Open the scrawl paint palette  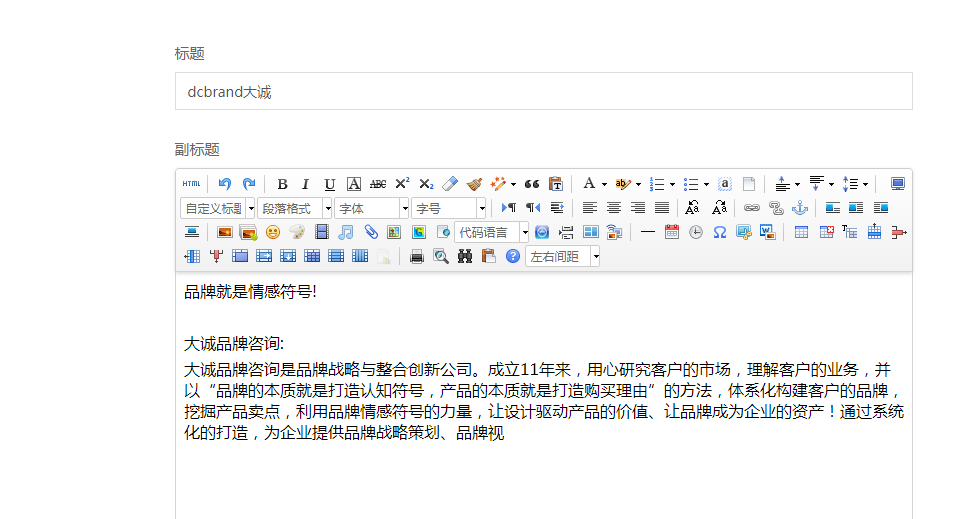point(297,232)
